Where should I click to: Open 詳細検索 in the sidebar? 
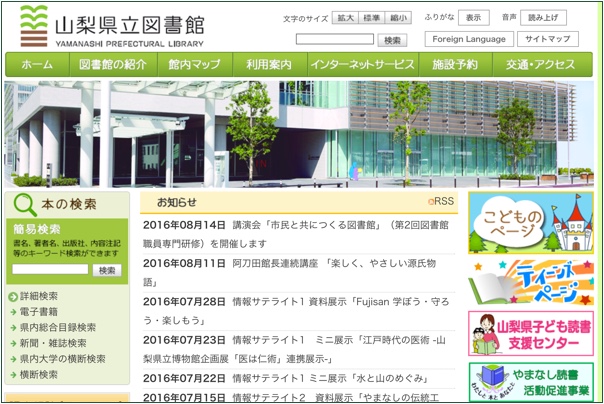click(38, 296)
